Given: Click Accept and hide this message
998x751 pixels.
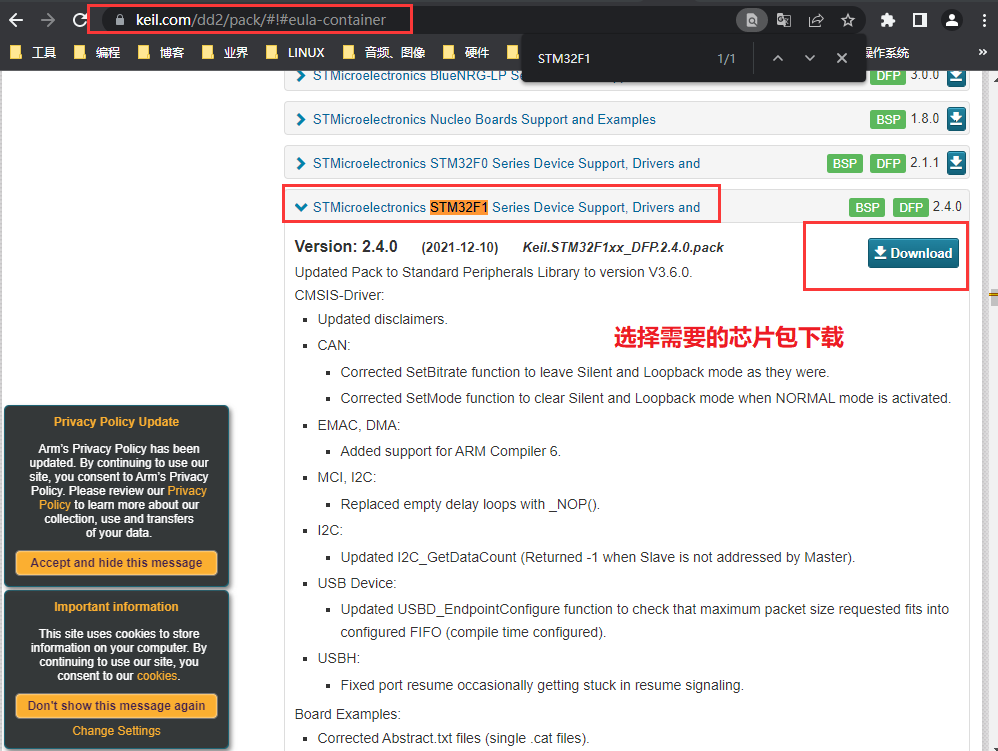Looking at the screenshot, I should click(x=116, y=563).
